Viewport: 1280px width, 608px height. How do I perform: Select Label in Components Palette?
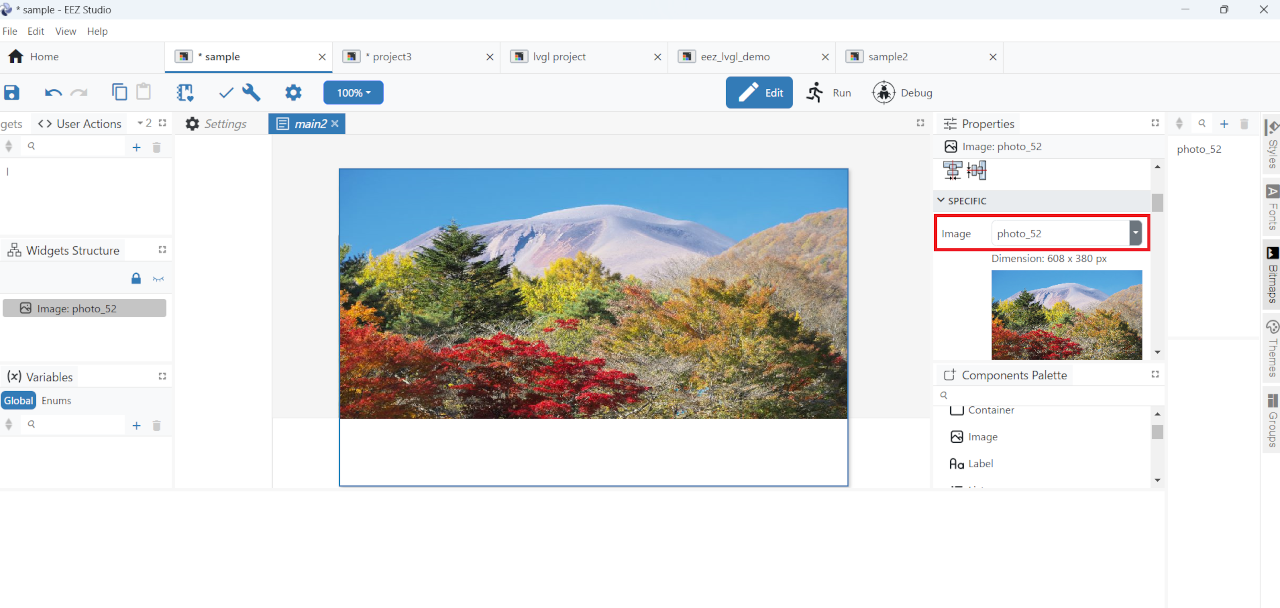pyautogui.click(x=980, y=464)
